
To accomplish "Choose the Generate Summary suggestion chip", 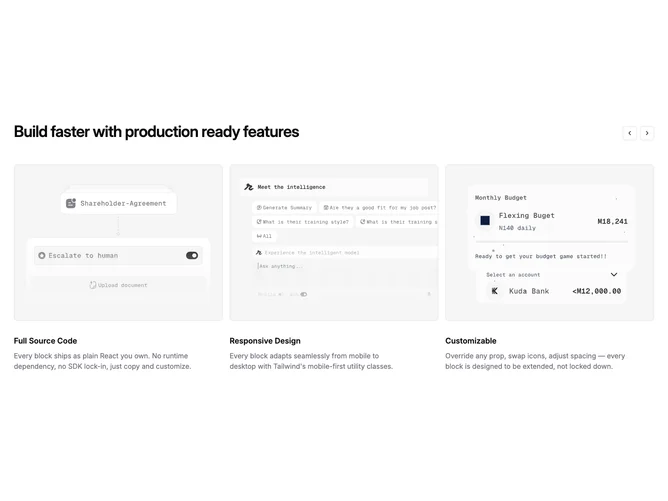I will click(x=284, y=207).
